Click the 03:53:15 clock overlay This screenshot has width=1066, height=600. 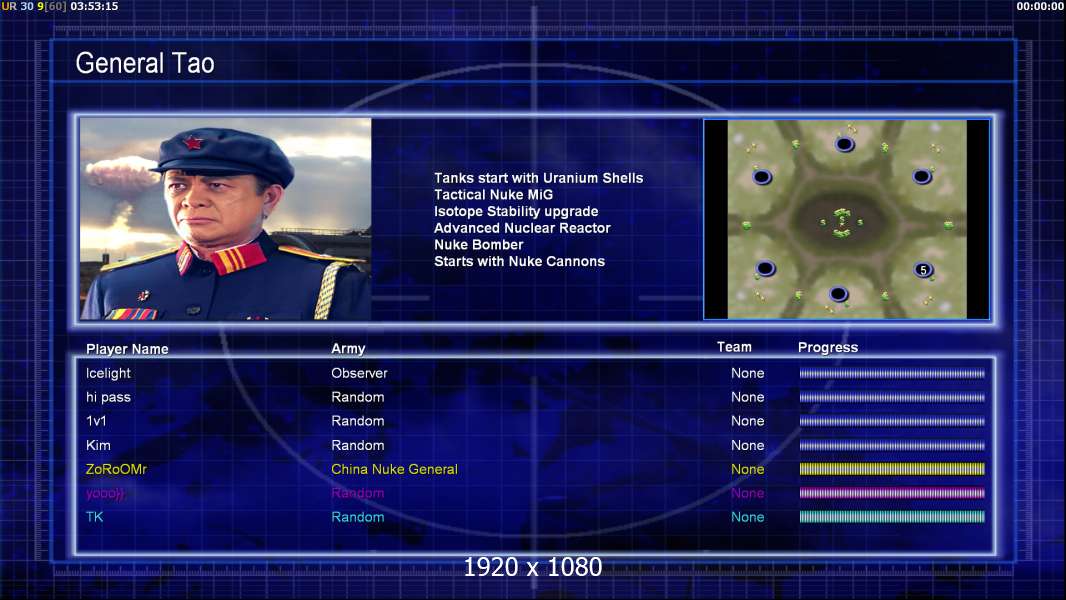pos(94,6)
